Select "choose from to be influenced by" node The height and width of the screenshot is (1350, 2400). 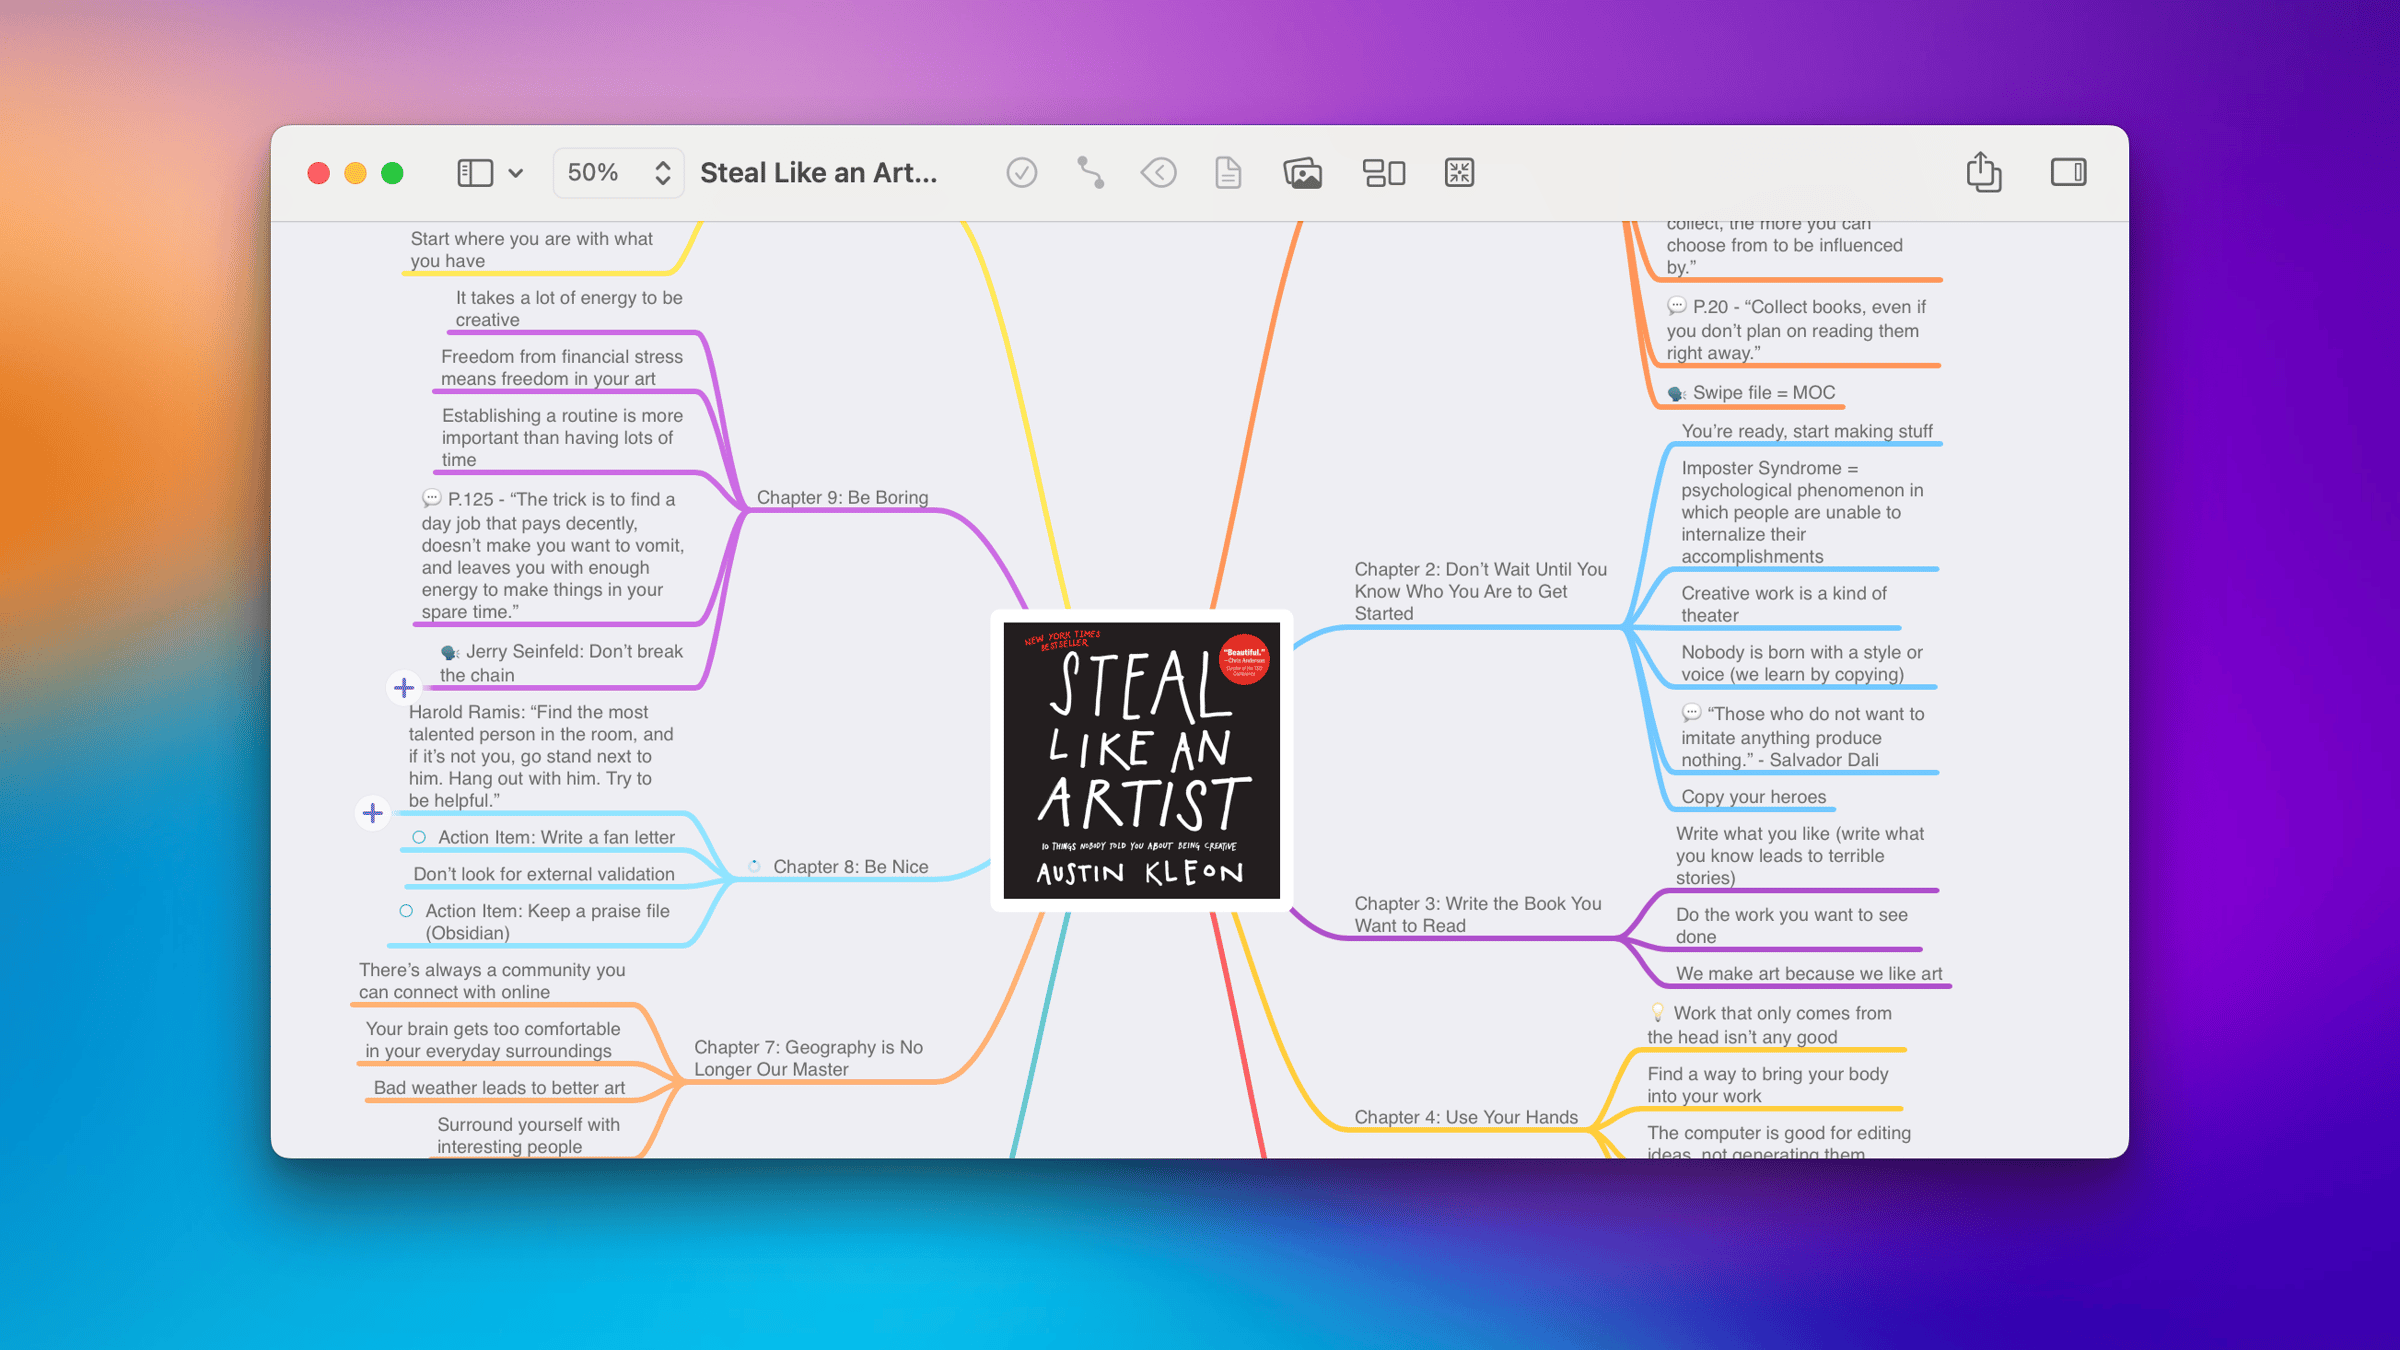(x=1784, y=246)
